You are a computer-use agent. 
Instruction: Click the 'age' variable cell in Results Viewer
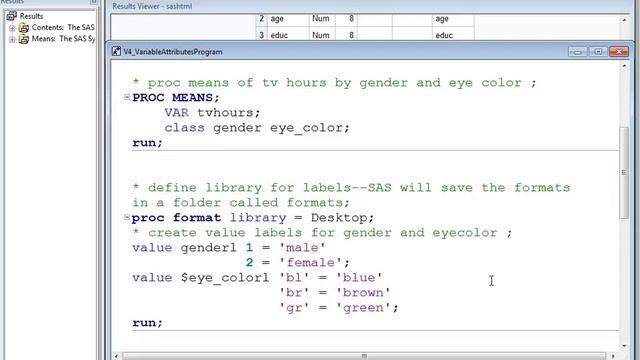(x=288, y=19)
